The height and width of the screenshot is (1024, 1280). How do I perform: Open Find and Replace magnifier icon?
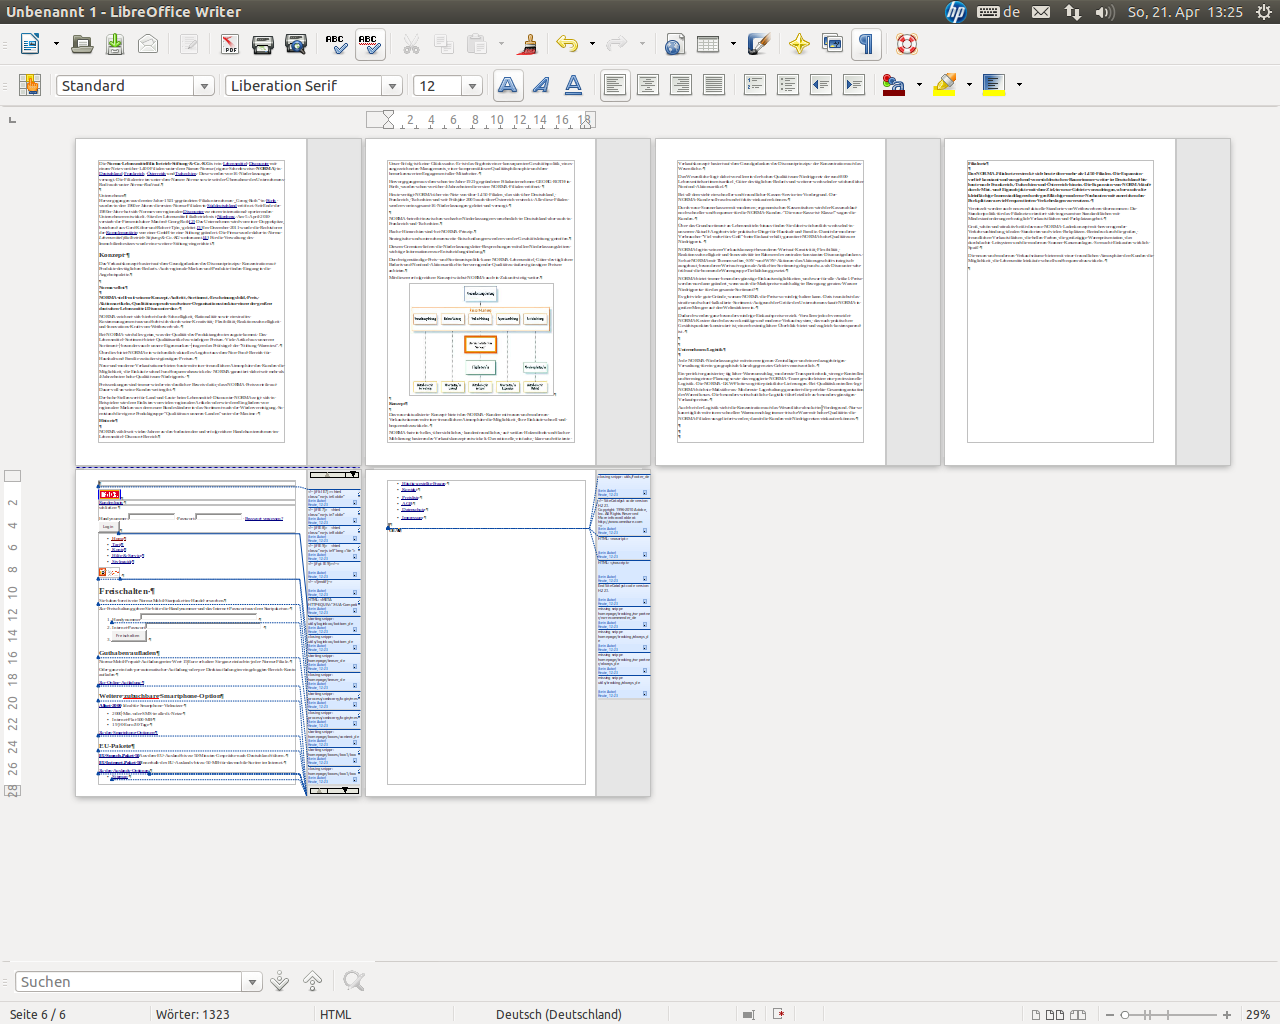coord(353,982)
